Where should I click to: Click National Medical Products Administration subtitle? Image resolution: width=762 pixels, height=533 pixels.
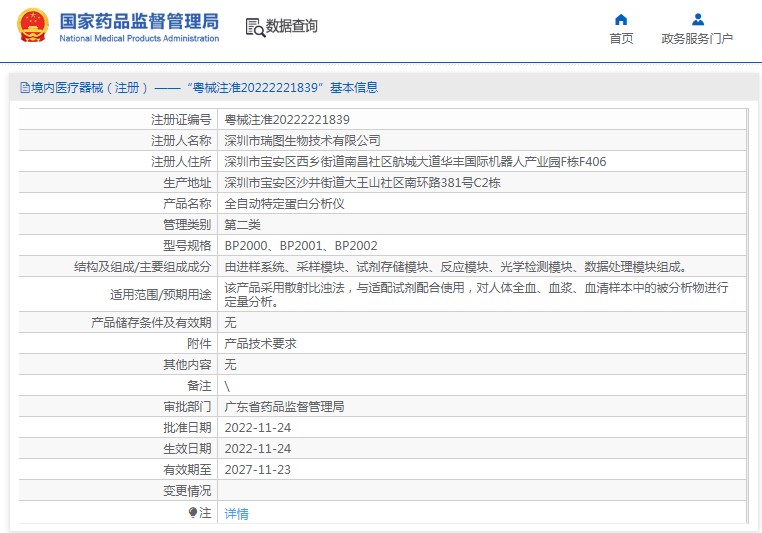tap(139, 38)
